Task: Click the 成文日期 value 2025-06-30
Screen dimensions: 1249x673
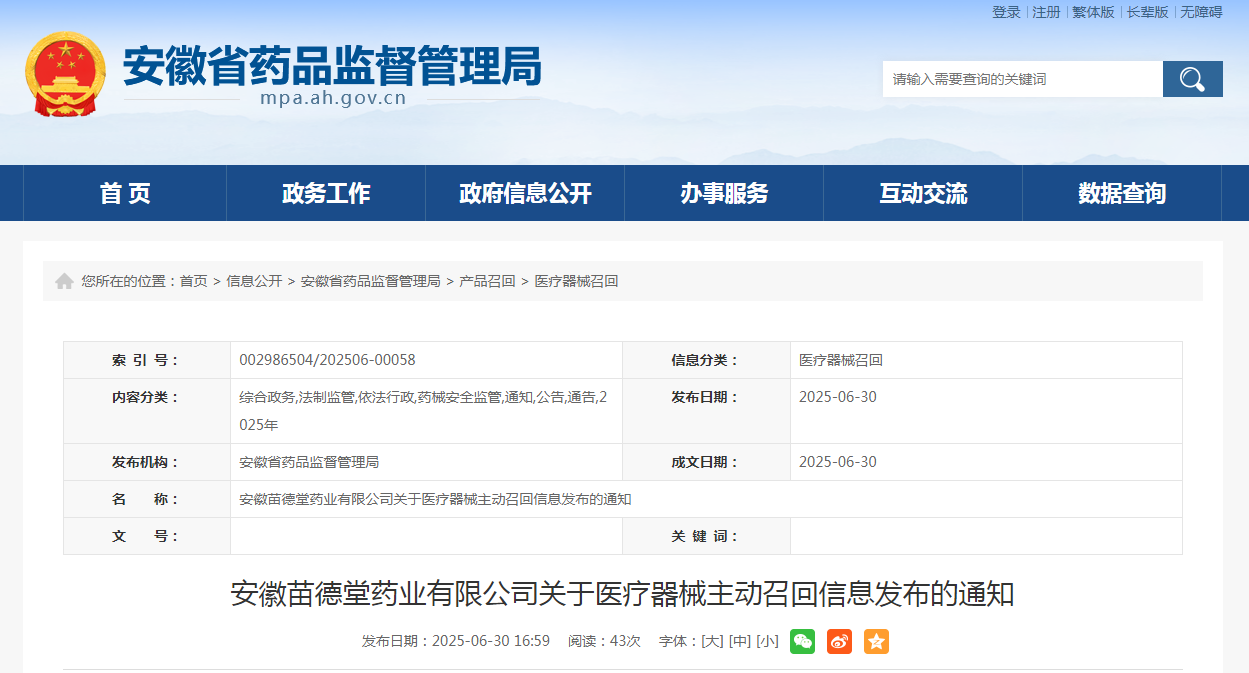Action: [838, 462]
